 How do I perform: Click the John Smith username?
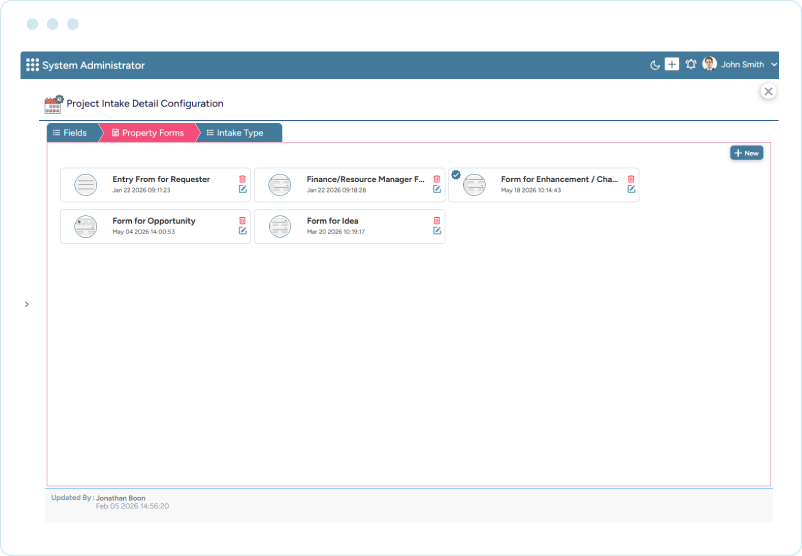coord(743,64)
